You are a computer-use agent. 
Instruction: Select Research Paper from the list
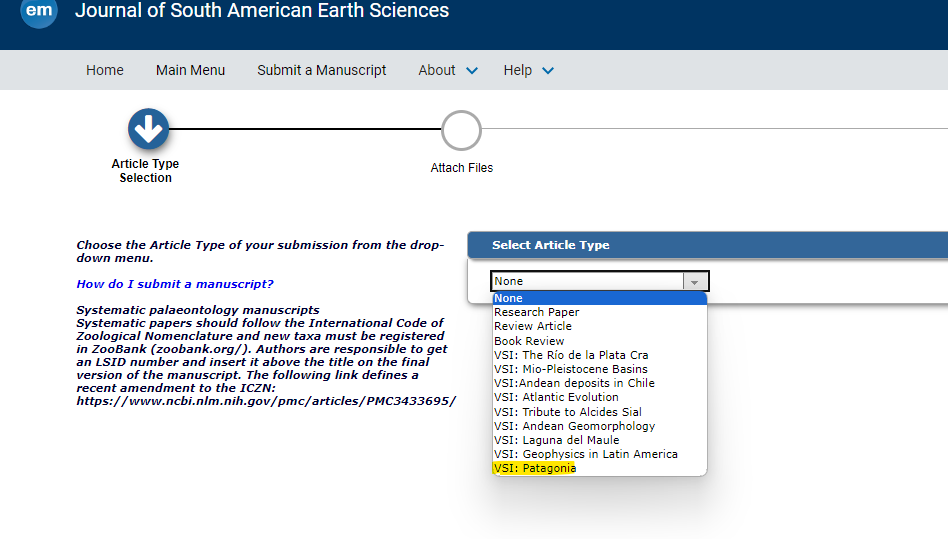[599, 312]
